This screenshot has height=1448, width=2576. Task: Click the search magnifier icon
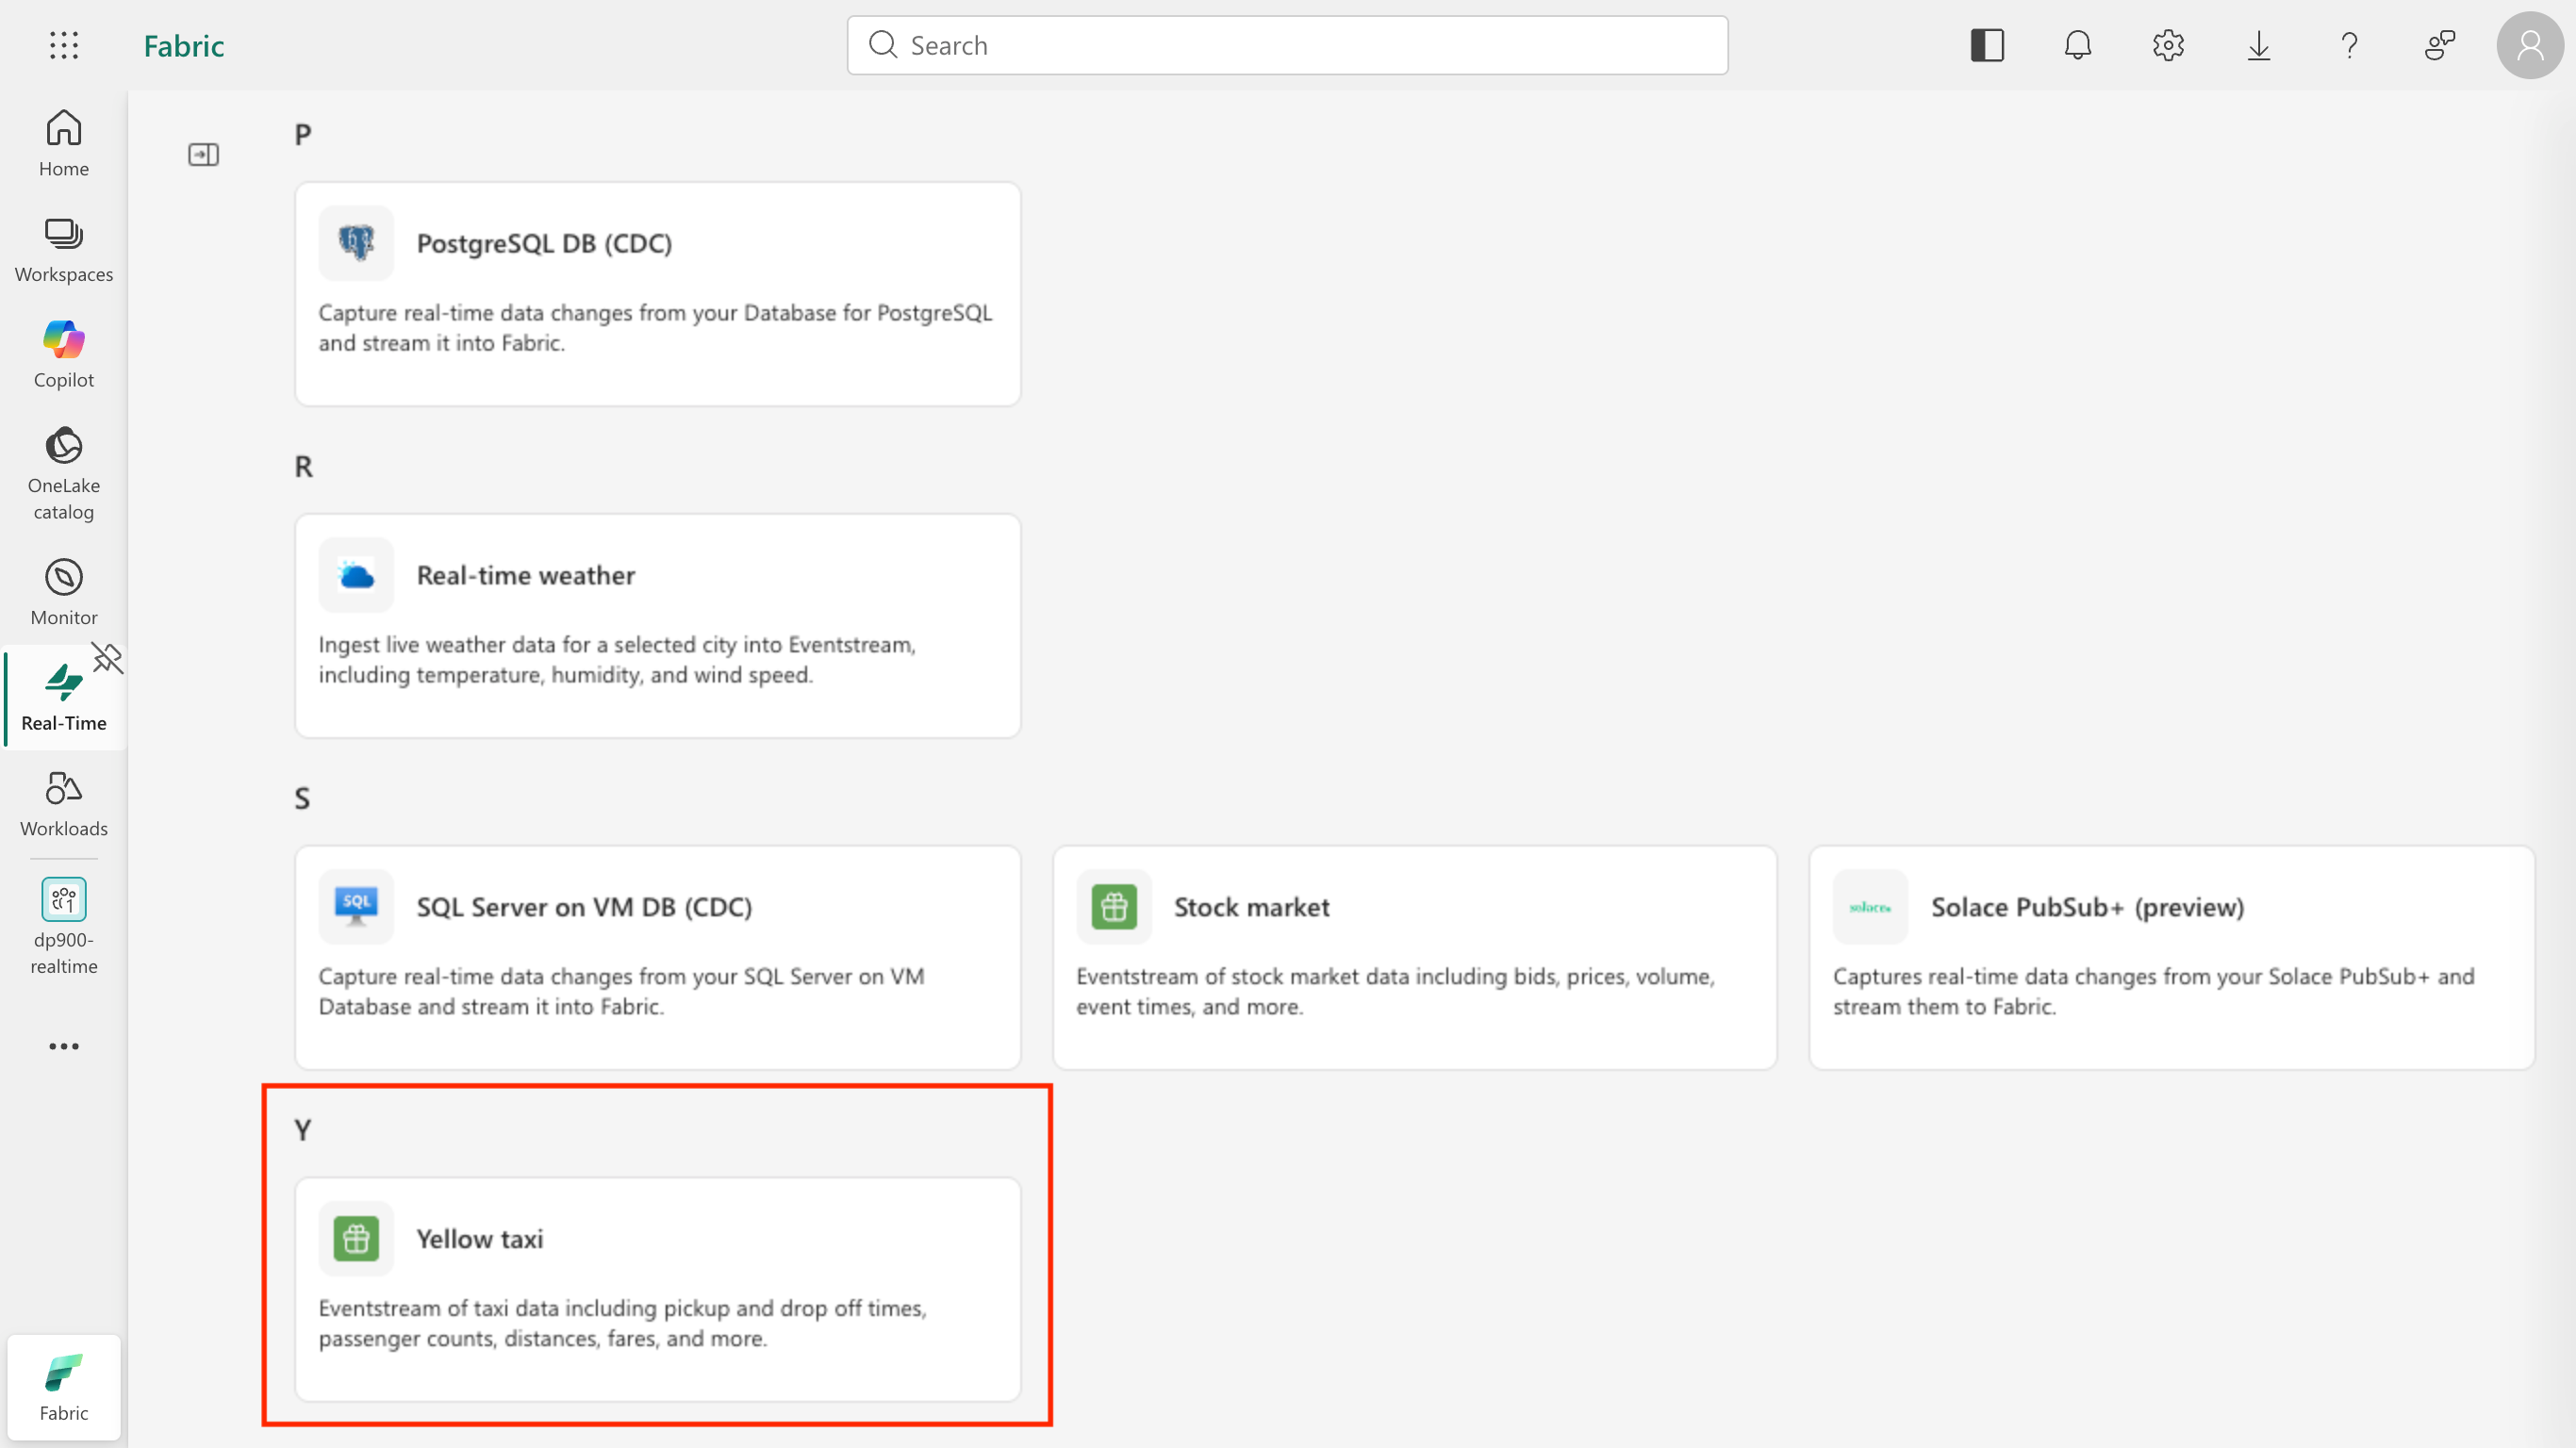point(882,45)
